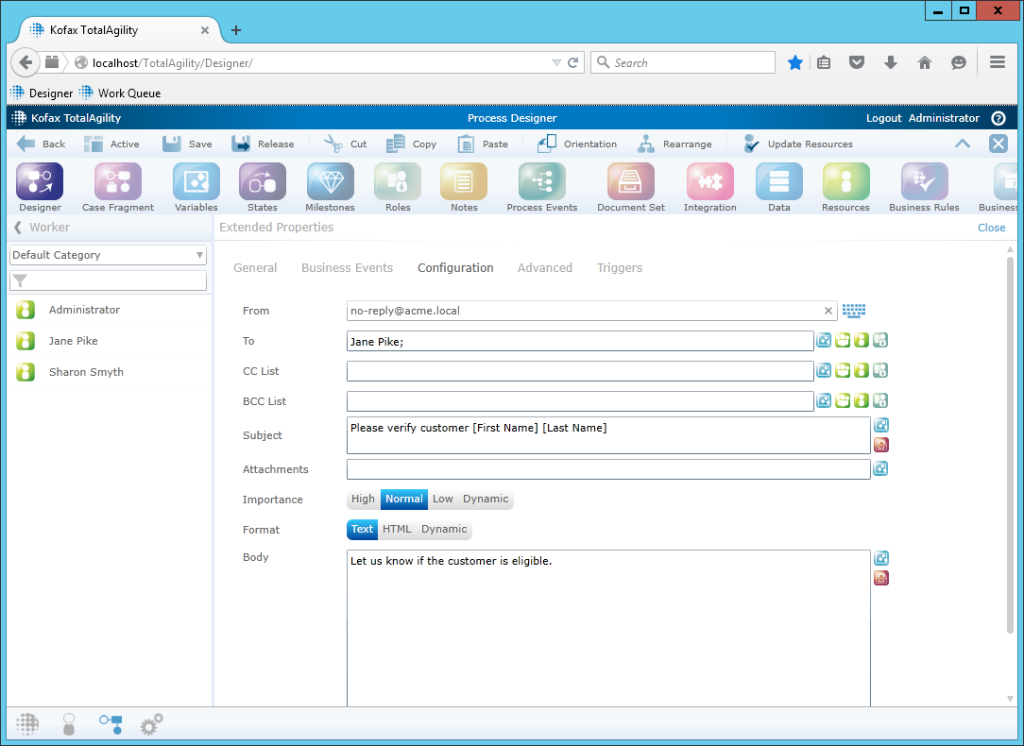The width and height of the screenshot is (1024, 746).
Task: Set email Importance to High
Action: pos(363,499)
